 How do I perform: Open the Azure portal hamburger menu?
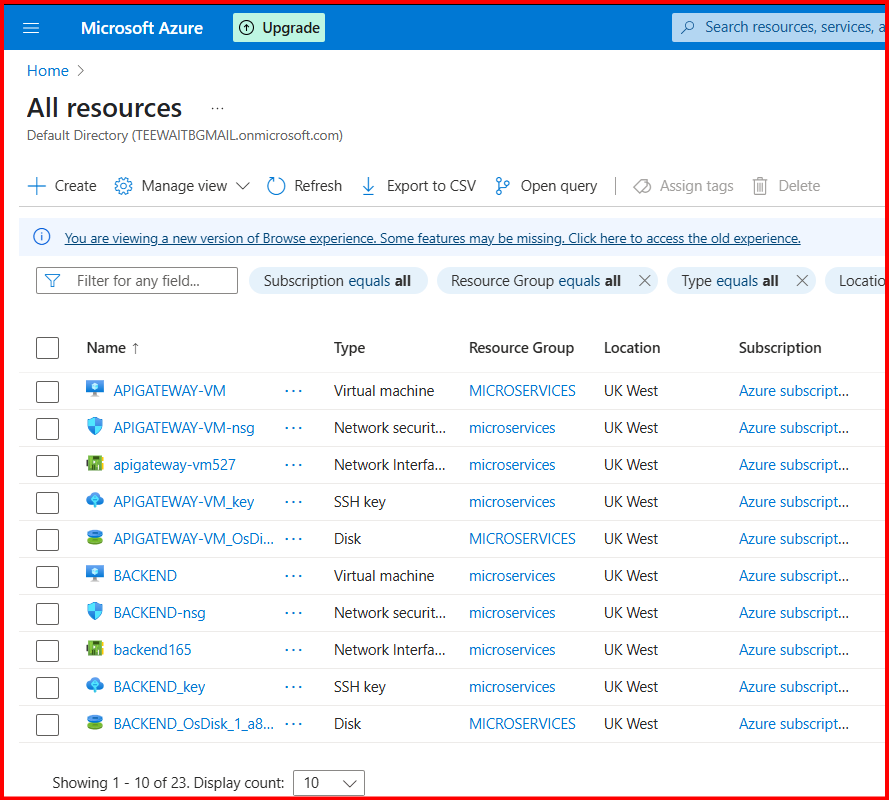(30, 27)
